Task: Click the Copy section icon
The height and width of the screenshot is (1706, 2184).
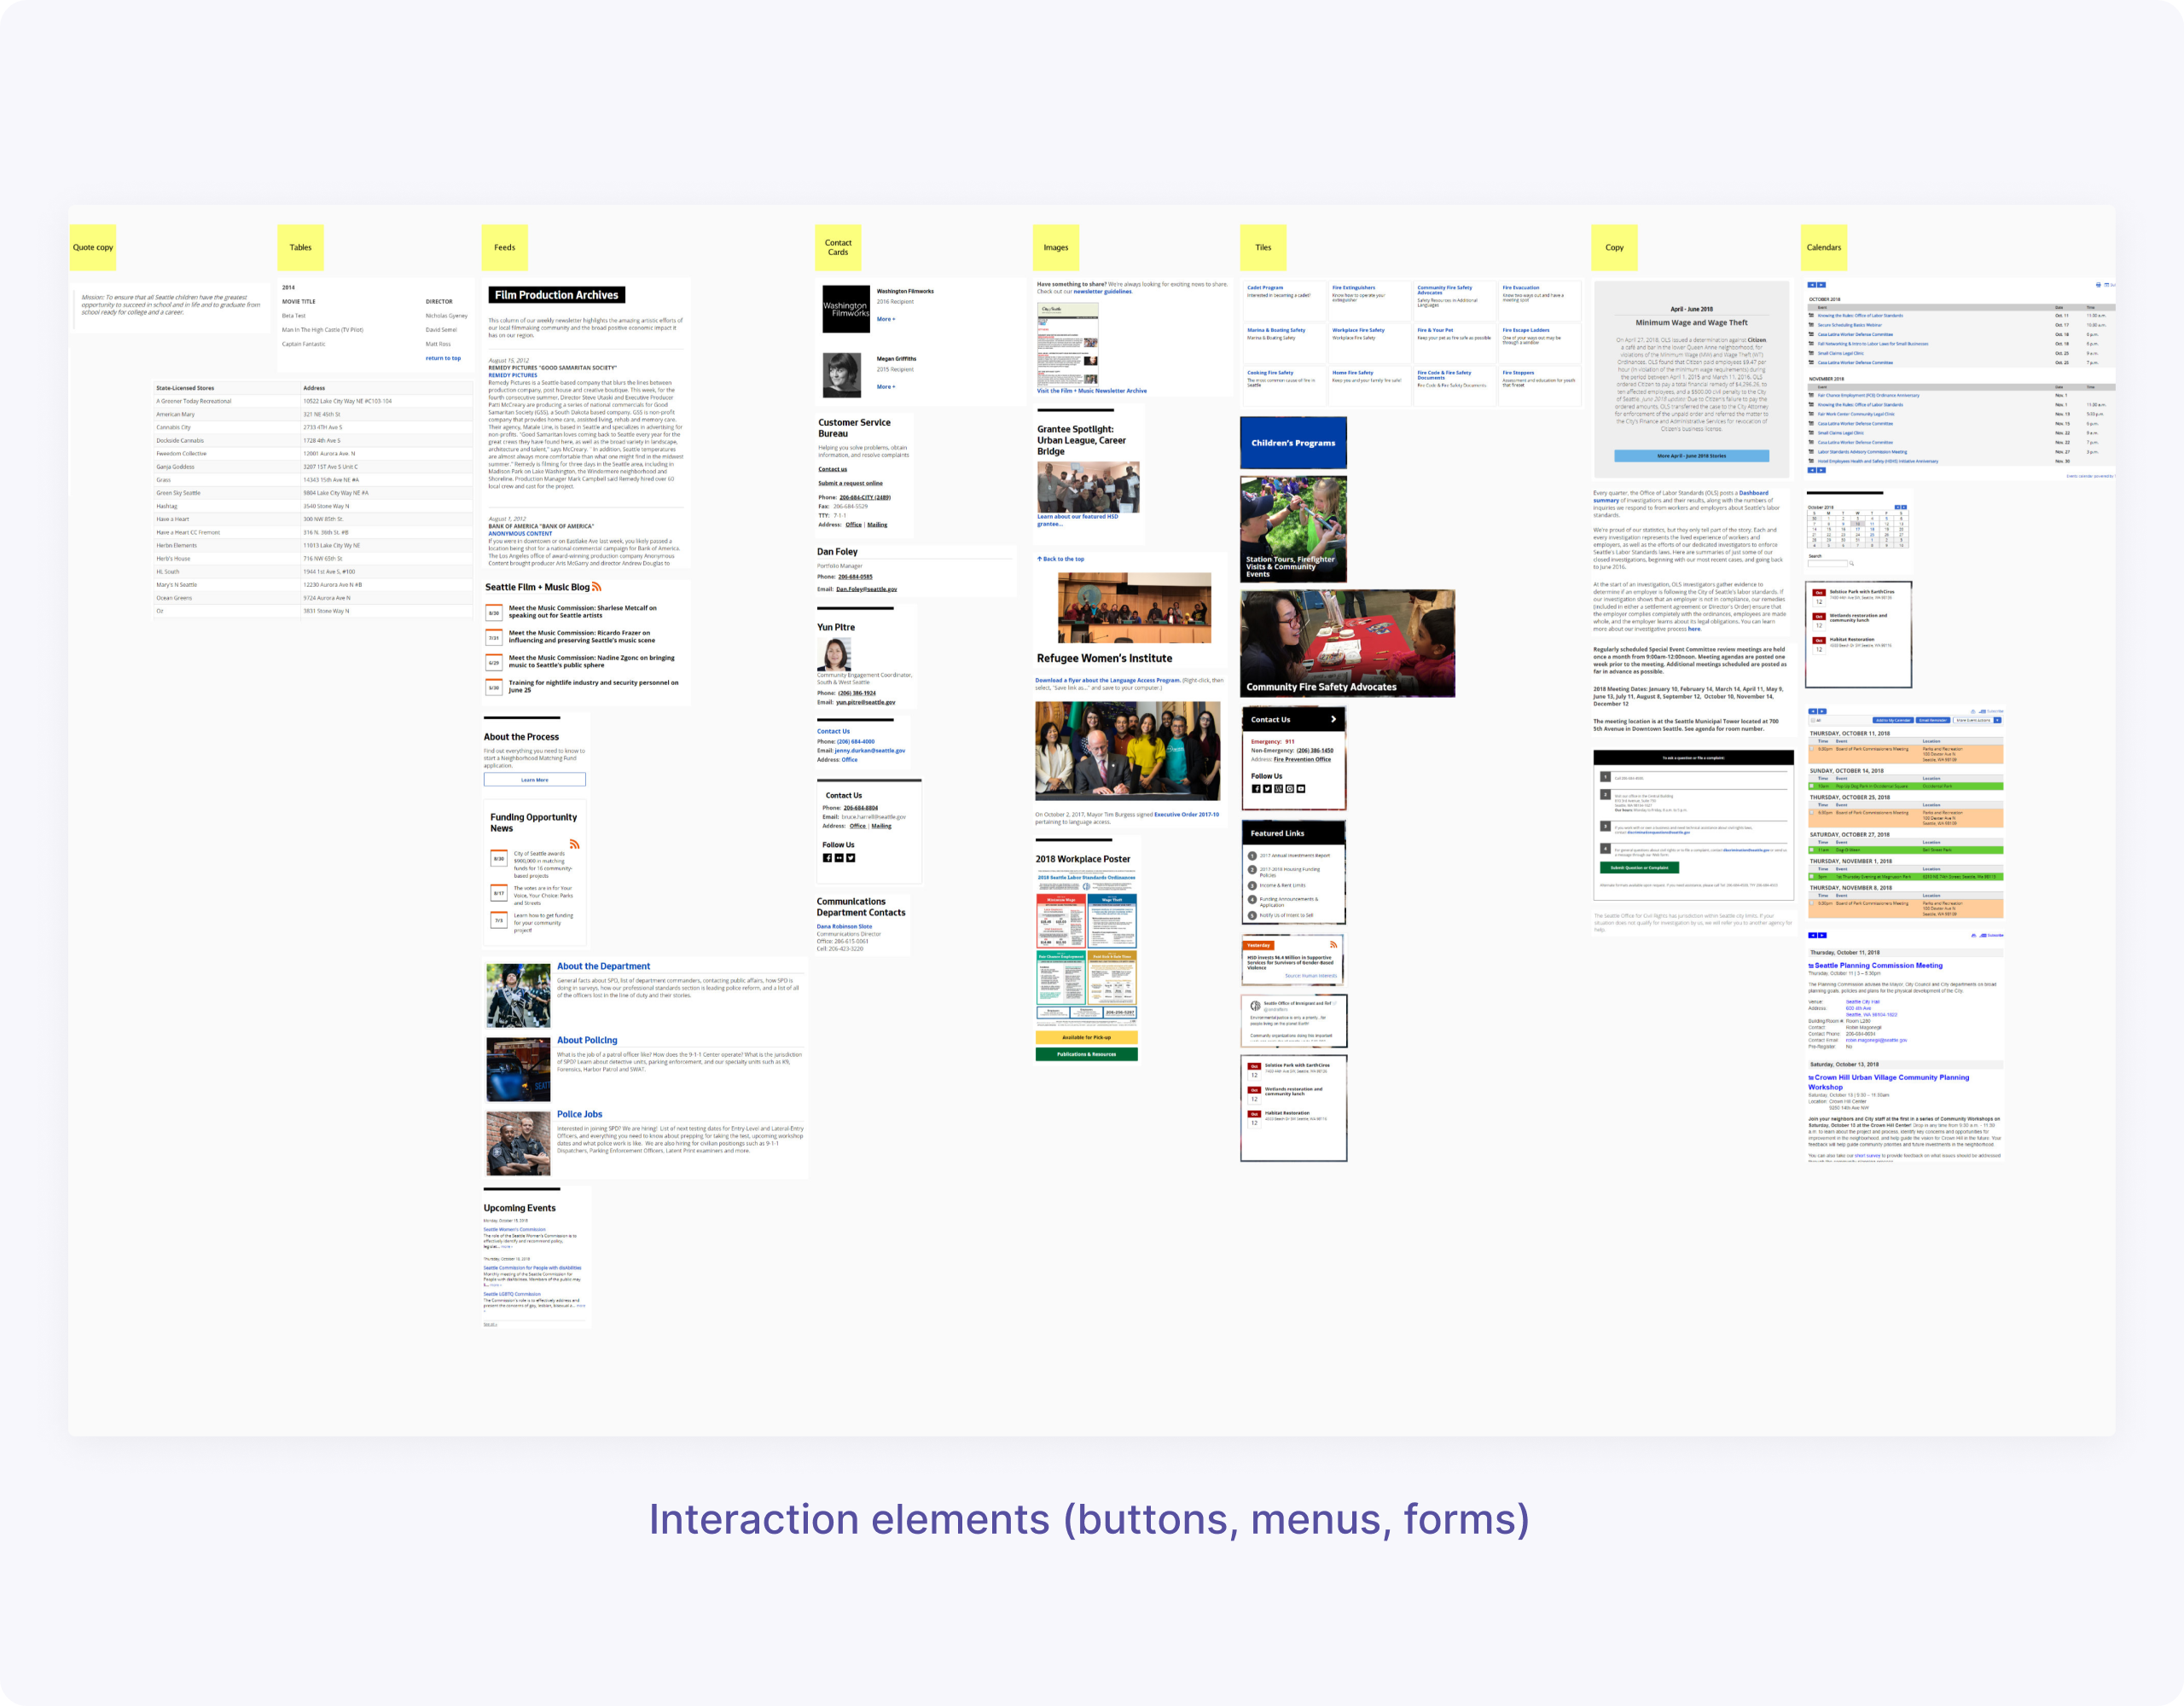Action: pyautogui.click(x=1613, y=247)
